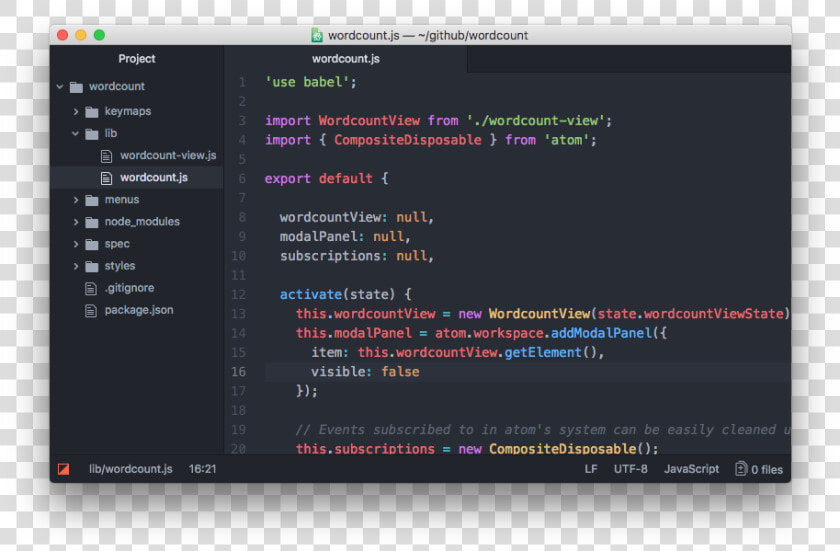Click getElement on line 15

pyautogui.click(x=543, y=352)
